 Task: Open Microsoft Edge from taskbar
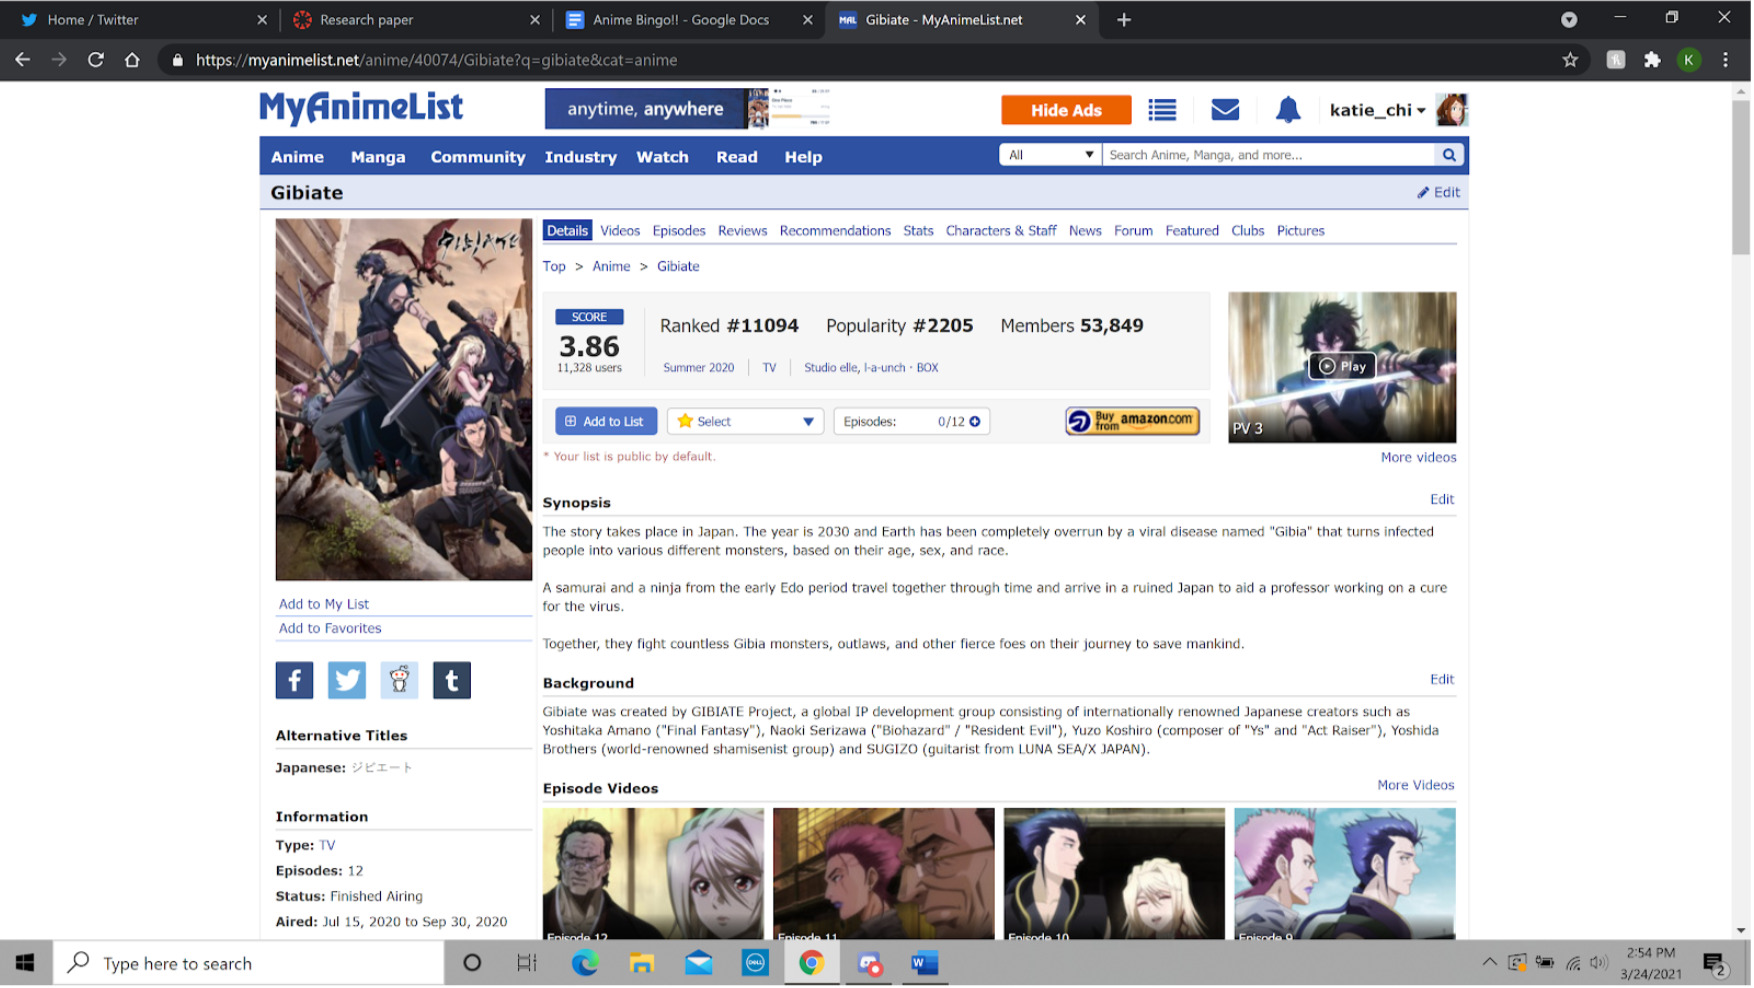coord(585,965)
